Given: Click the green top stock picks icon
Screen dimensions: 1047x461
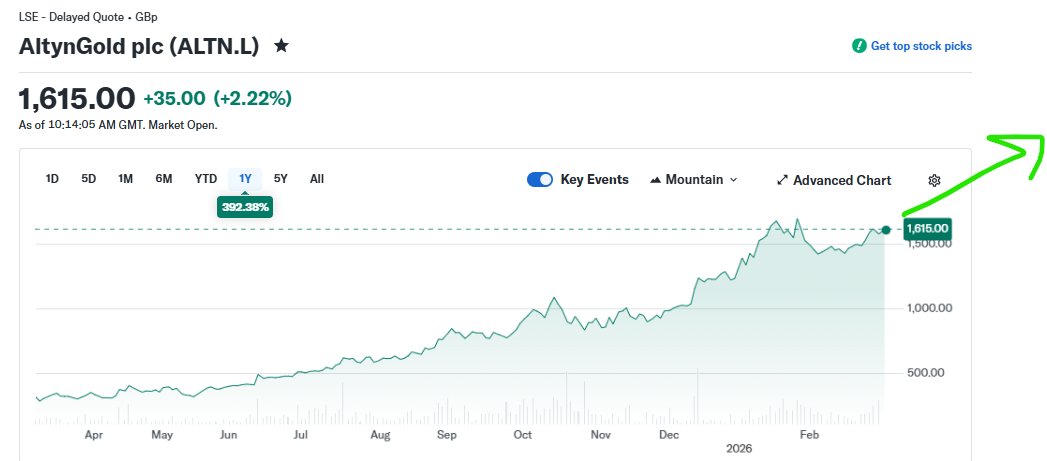Looking at the screenshot, I should click(859, 46).
